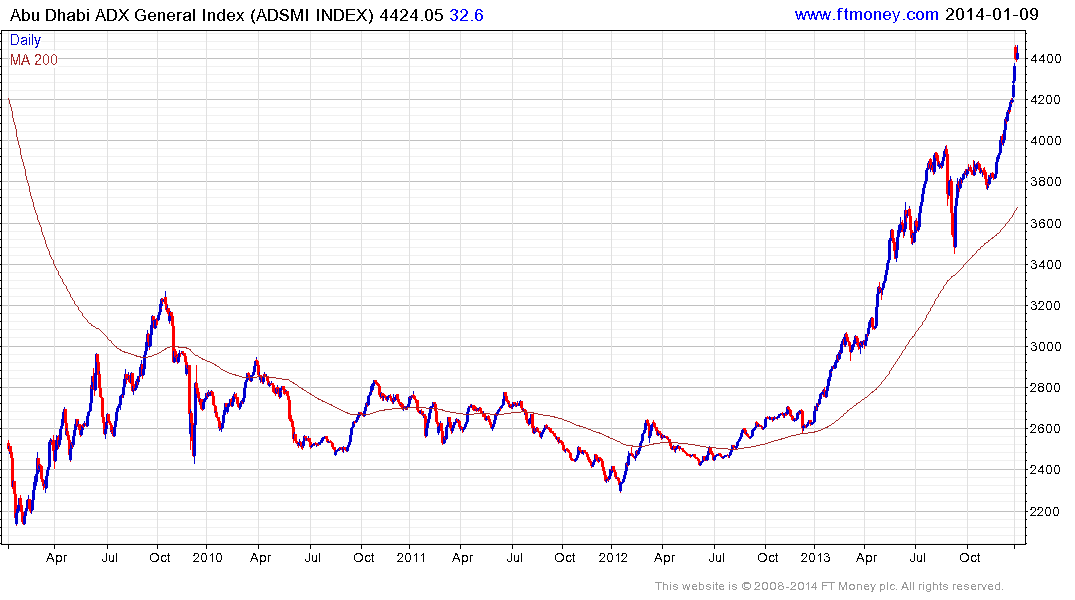Click the early 2012 price low near 2300
Image resolution: width=1075 pixels, height=600 pixels.
pos(620,488)
